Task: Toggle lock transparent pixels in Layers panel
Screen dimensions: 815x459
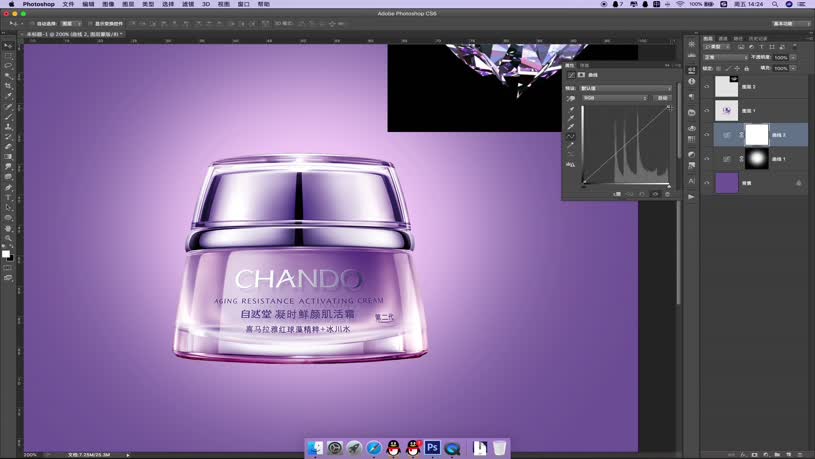Action: coord(719,69)
